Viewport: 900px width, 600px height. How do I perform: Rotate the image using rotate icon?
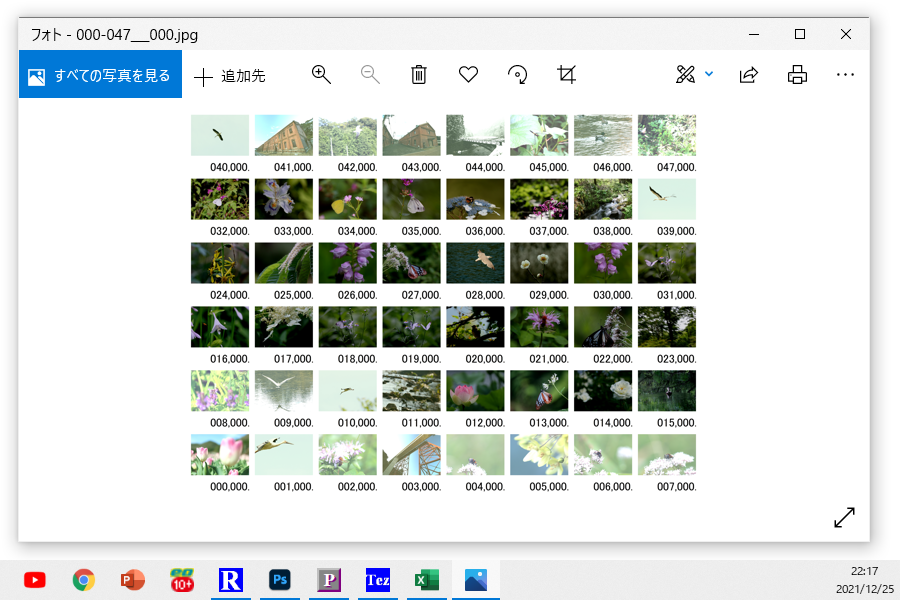518,75
